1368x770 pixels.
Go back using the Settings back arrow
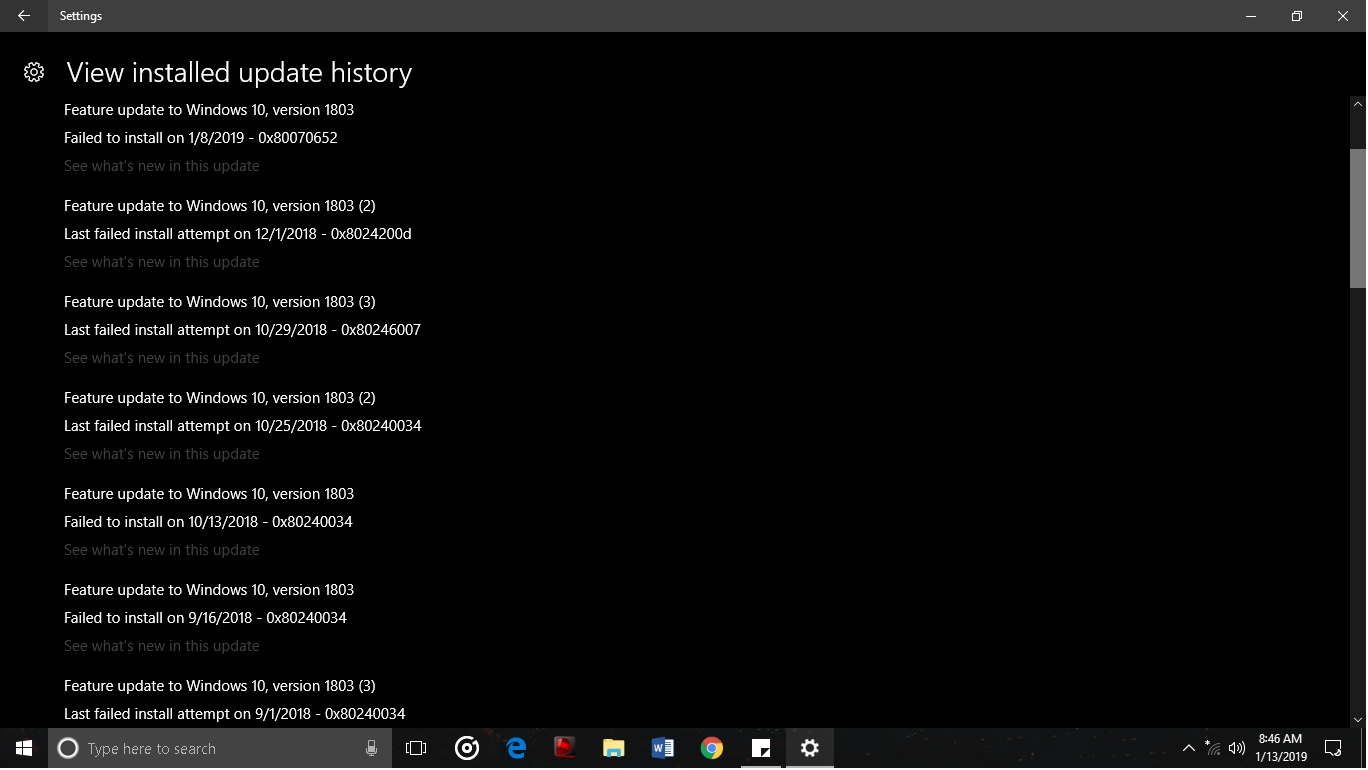[x=23, y=16]
